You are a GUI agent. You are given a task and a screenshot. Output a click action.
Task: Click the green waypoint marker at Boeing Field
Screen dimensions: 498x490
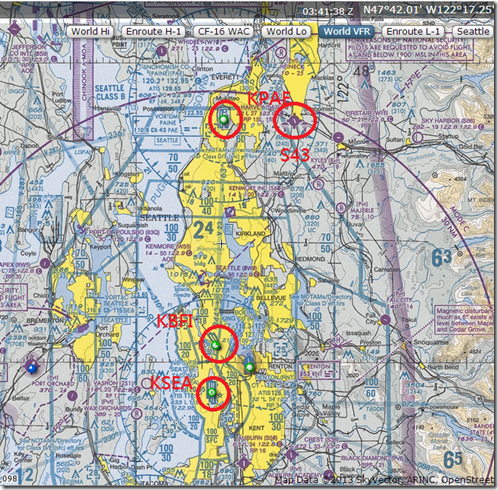(x=216, y=345)
